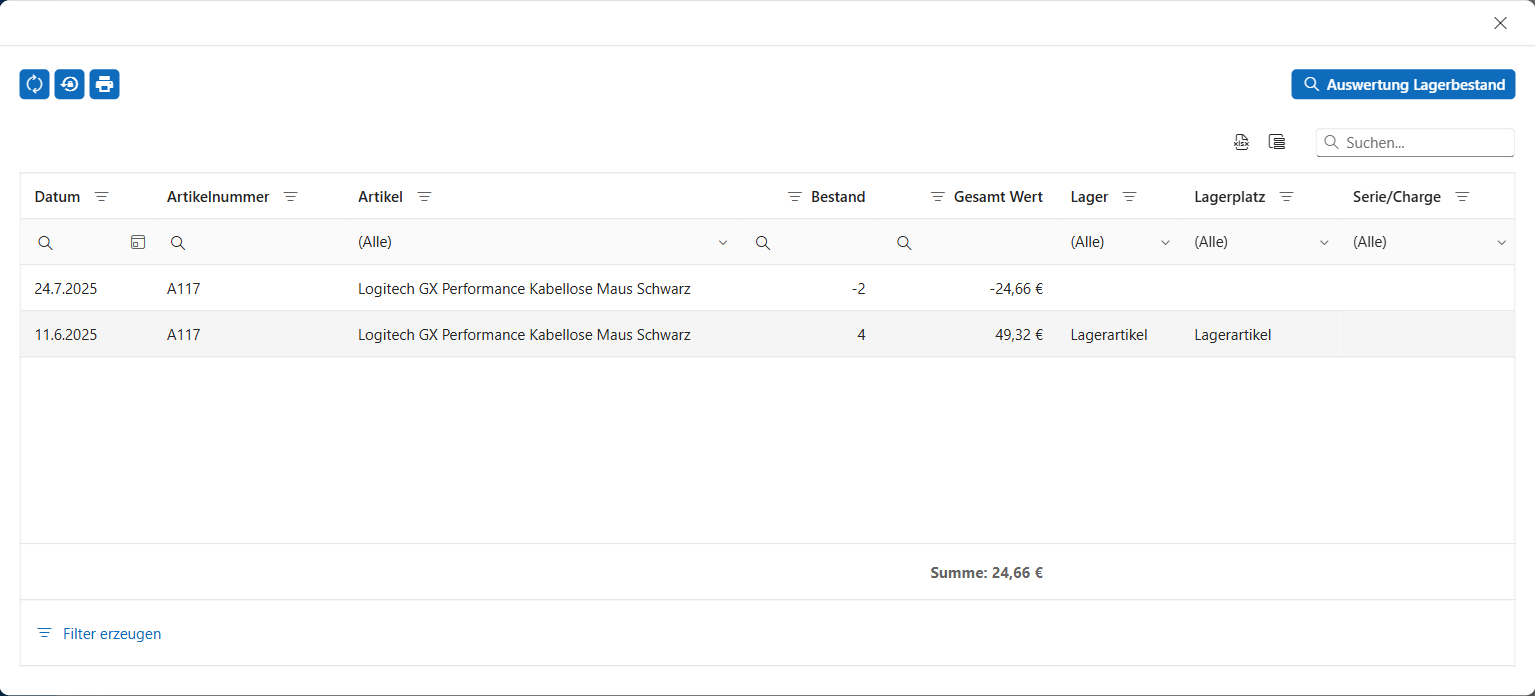Open the column chooser icon
Viewport: 1535px width, 696px height.
click(1276, 142)
